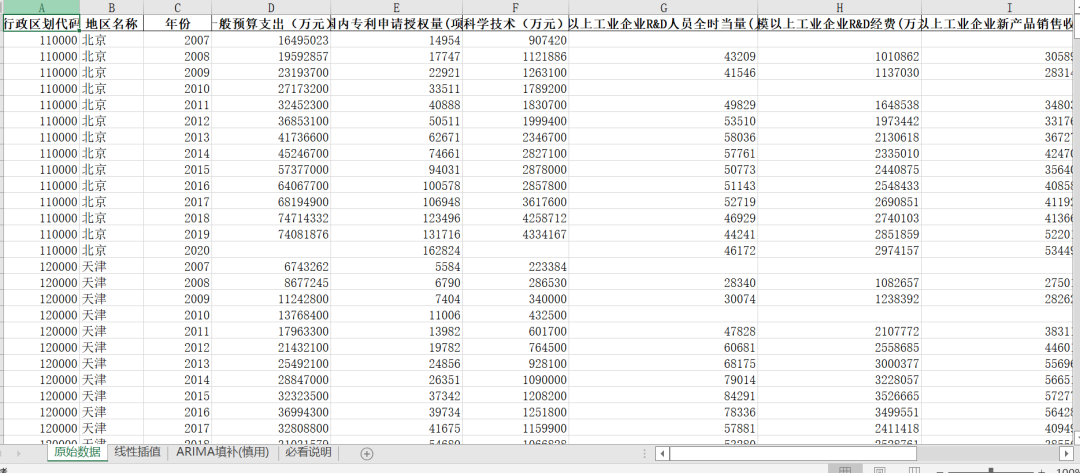
Task: Select the empty budget cell in 北京 2020 row
Action: (x=271, y=250)
